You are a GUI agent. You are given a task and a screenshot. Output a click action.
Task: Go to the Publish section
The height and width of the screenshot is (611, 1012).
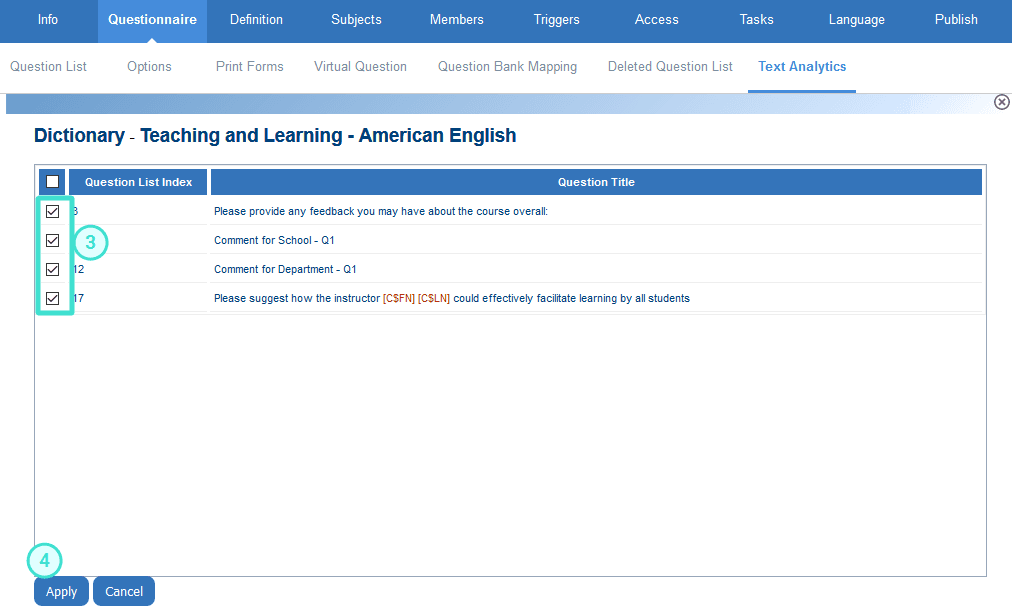coord(955,20)
